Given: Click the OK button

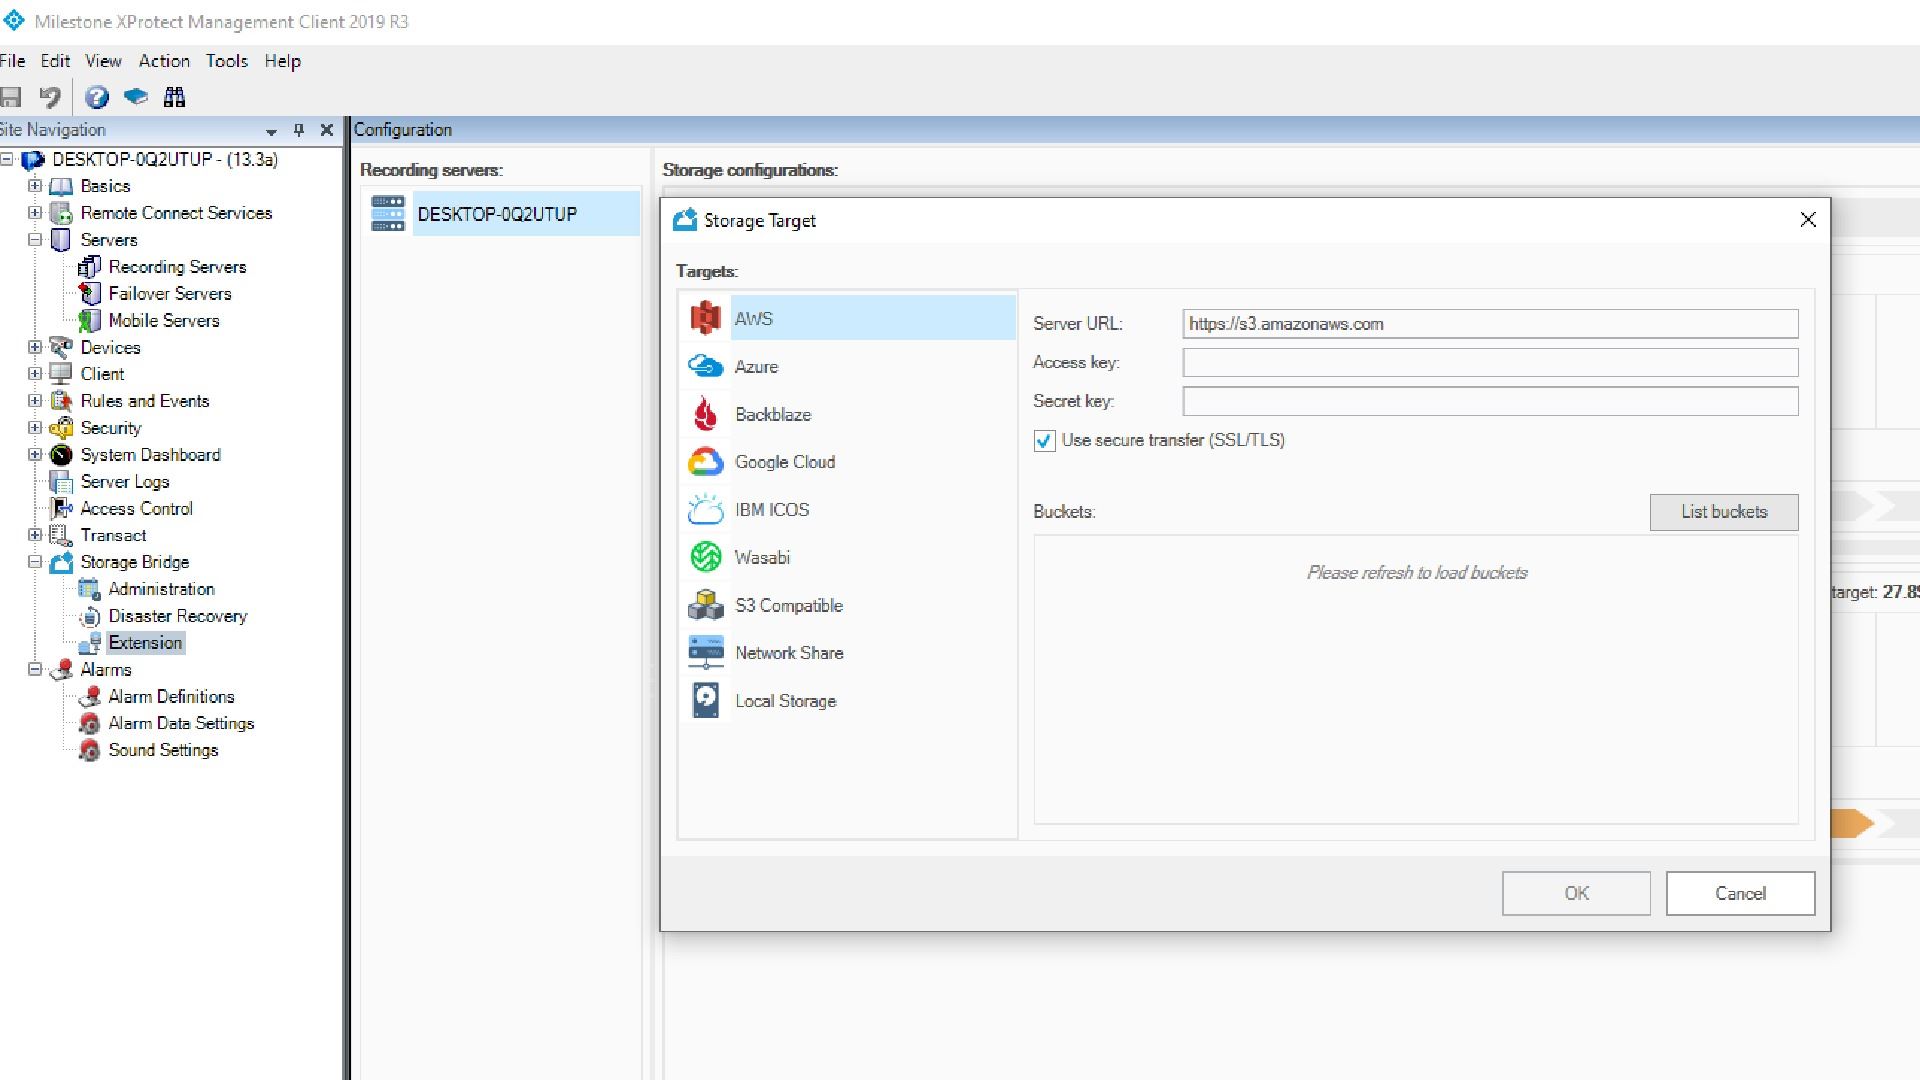Looking at the screenshot, I should click(x=1576, y=893).
